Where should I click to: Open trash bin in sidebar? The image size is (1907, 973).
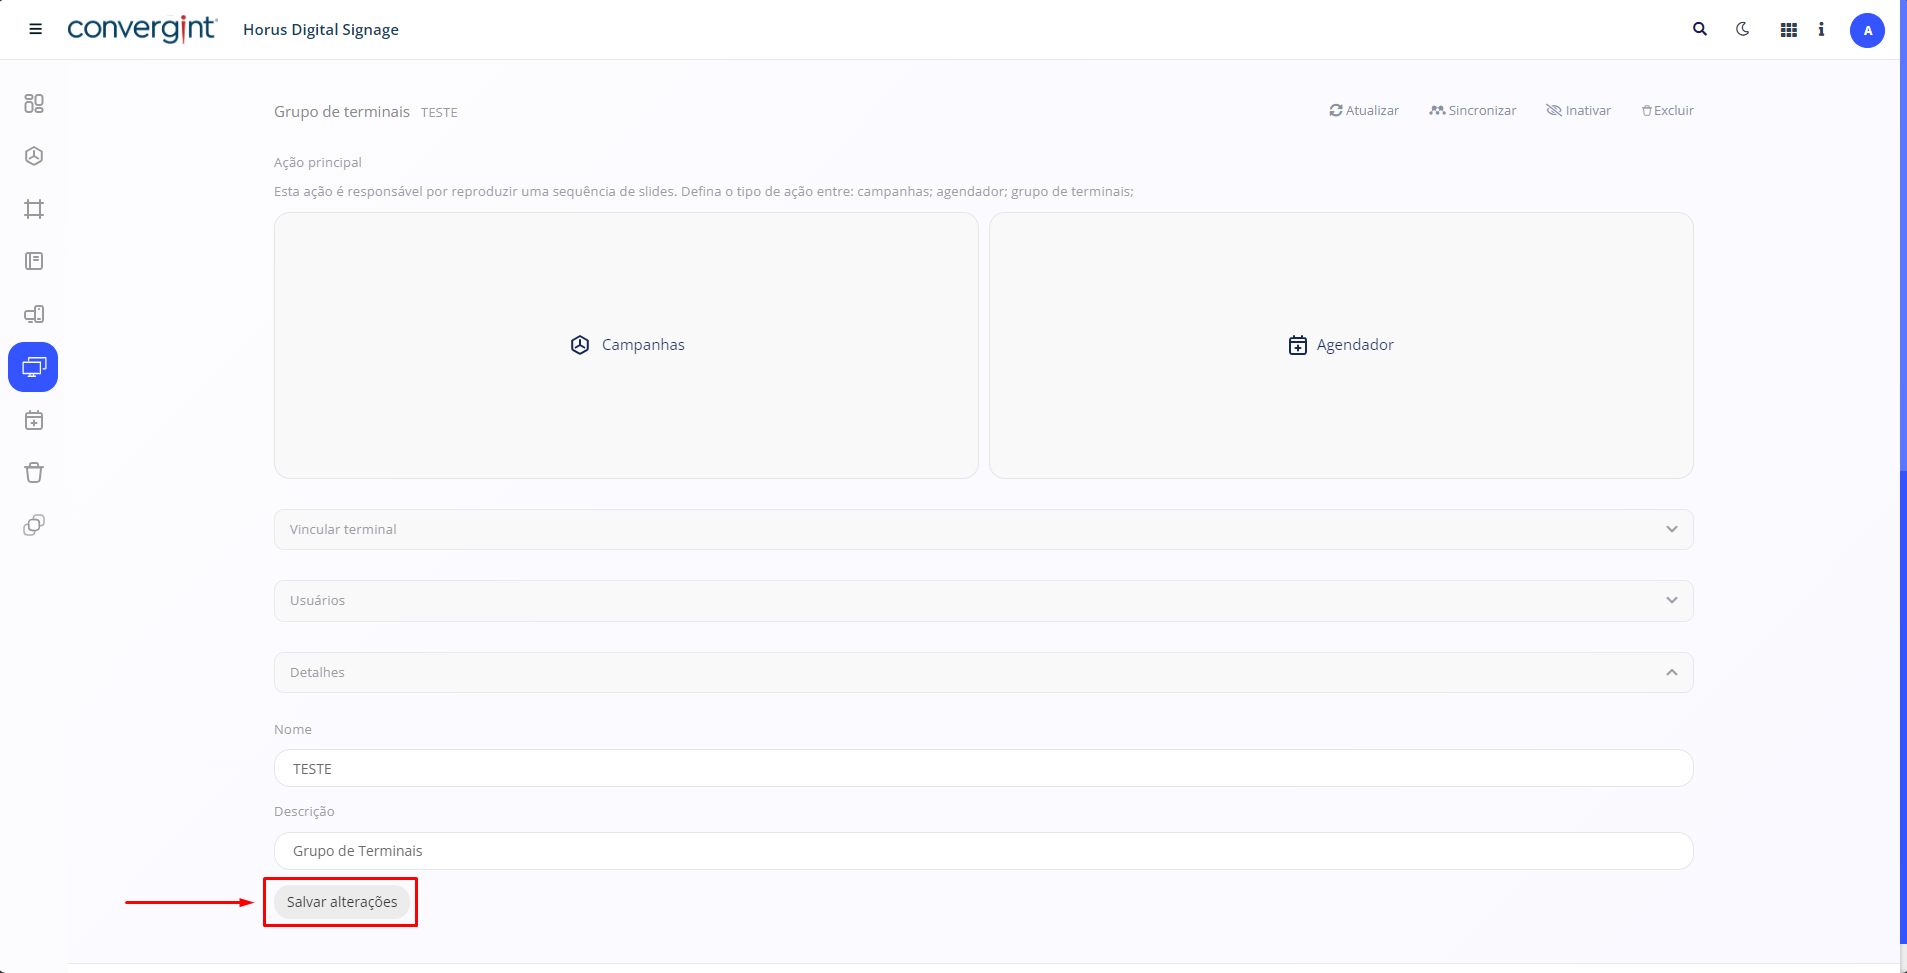[34, 473]
